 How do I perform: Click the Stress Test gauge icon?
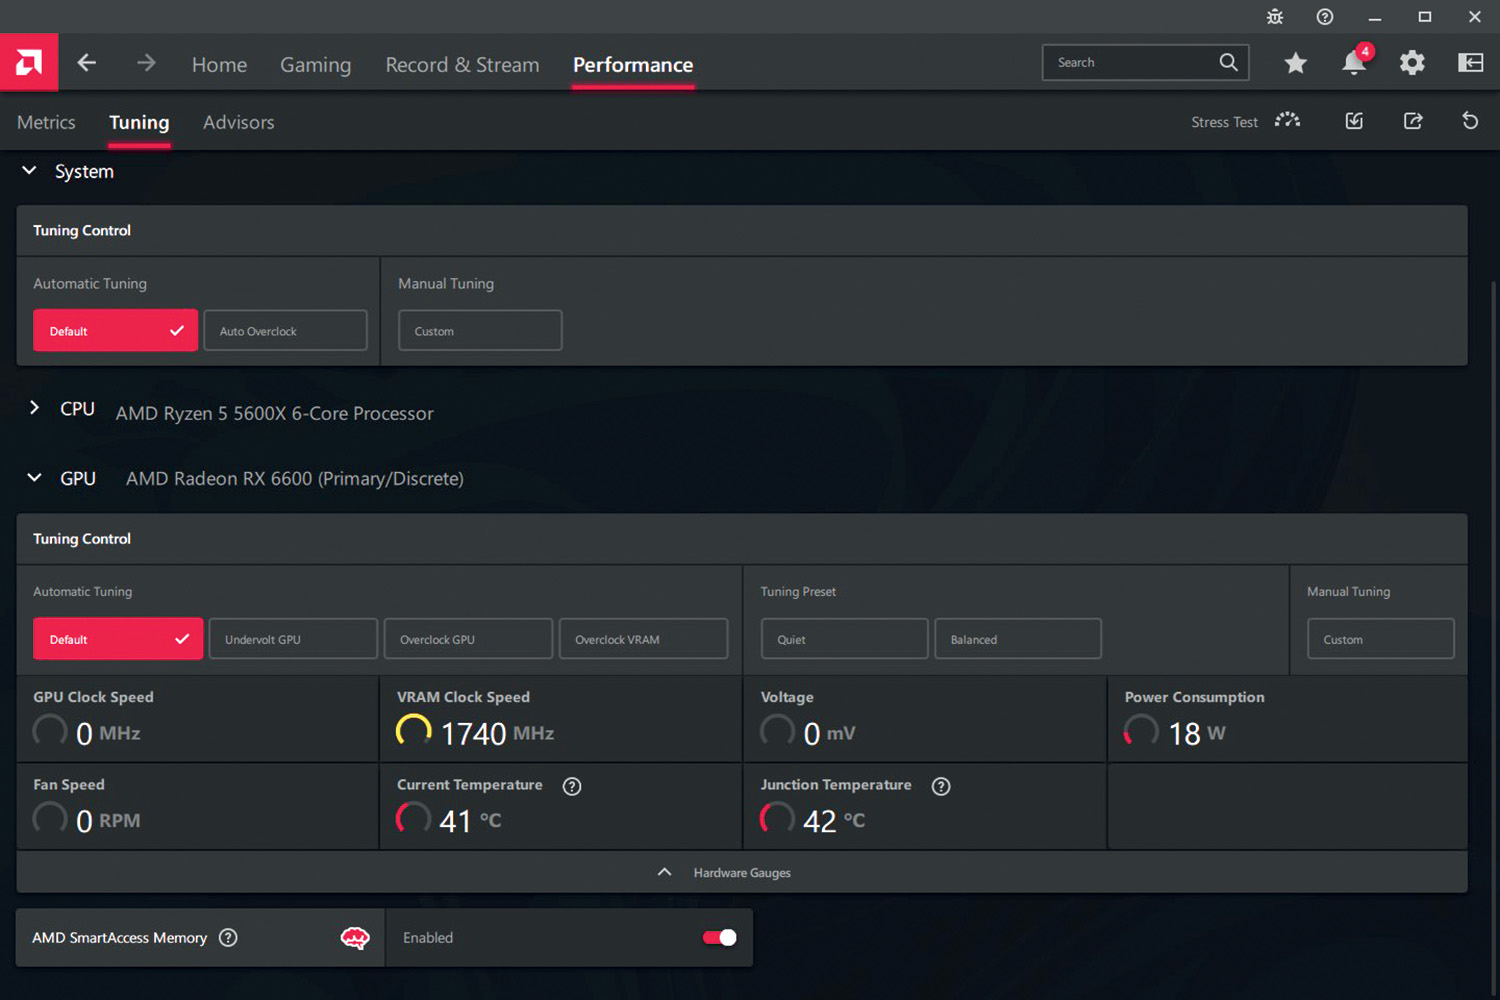tap(1287, 121)
